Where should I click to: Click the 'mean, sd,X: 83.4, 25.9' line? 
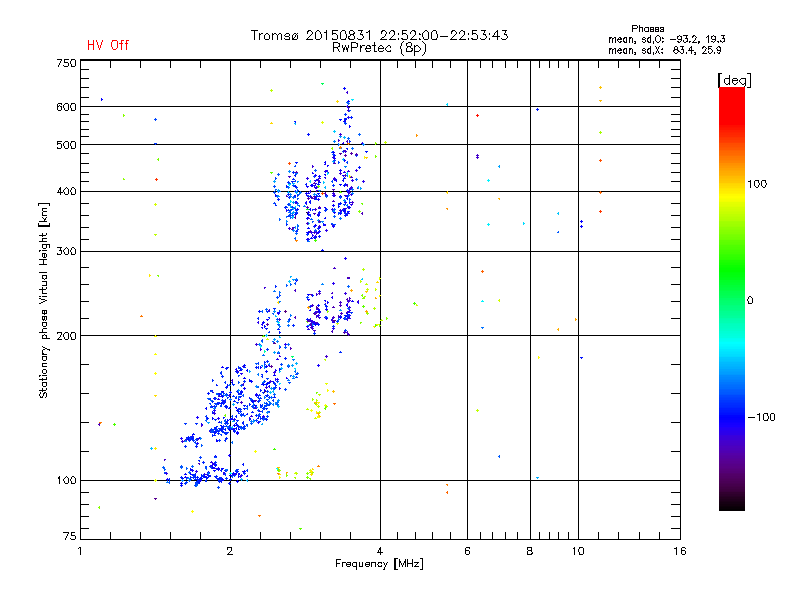(x=664, y=50)
